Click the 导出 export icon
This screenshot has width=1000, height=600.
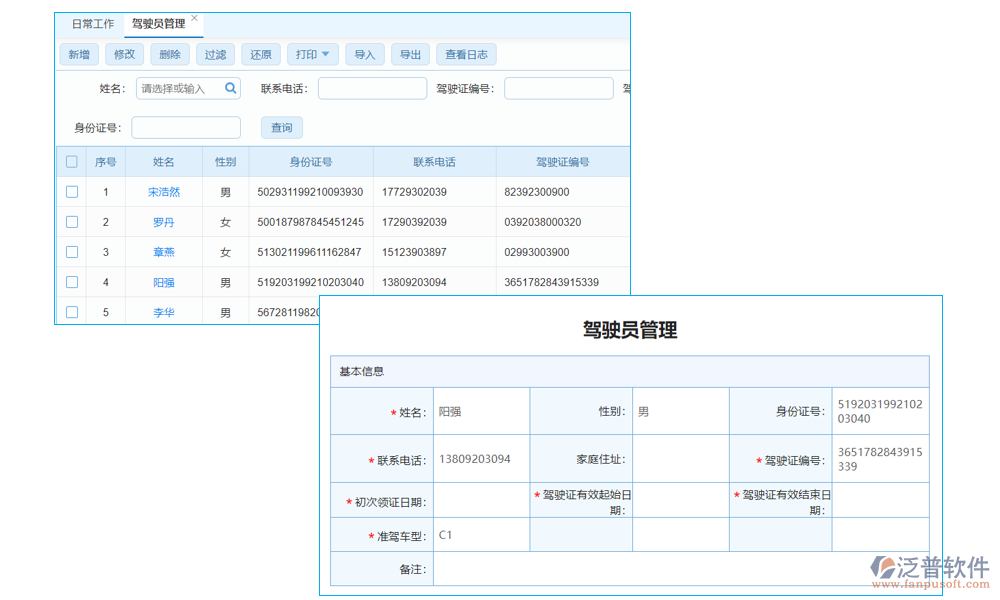pos(410,54)
